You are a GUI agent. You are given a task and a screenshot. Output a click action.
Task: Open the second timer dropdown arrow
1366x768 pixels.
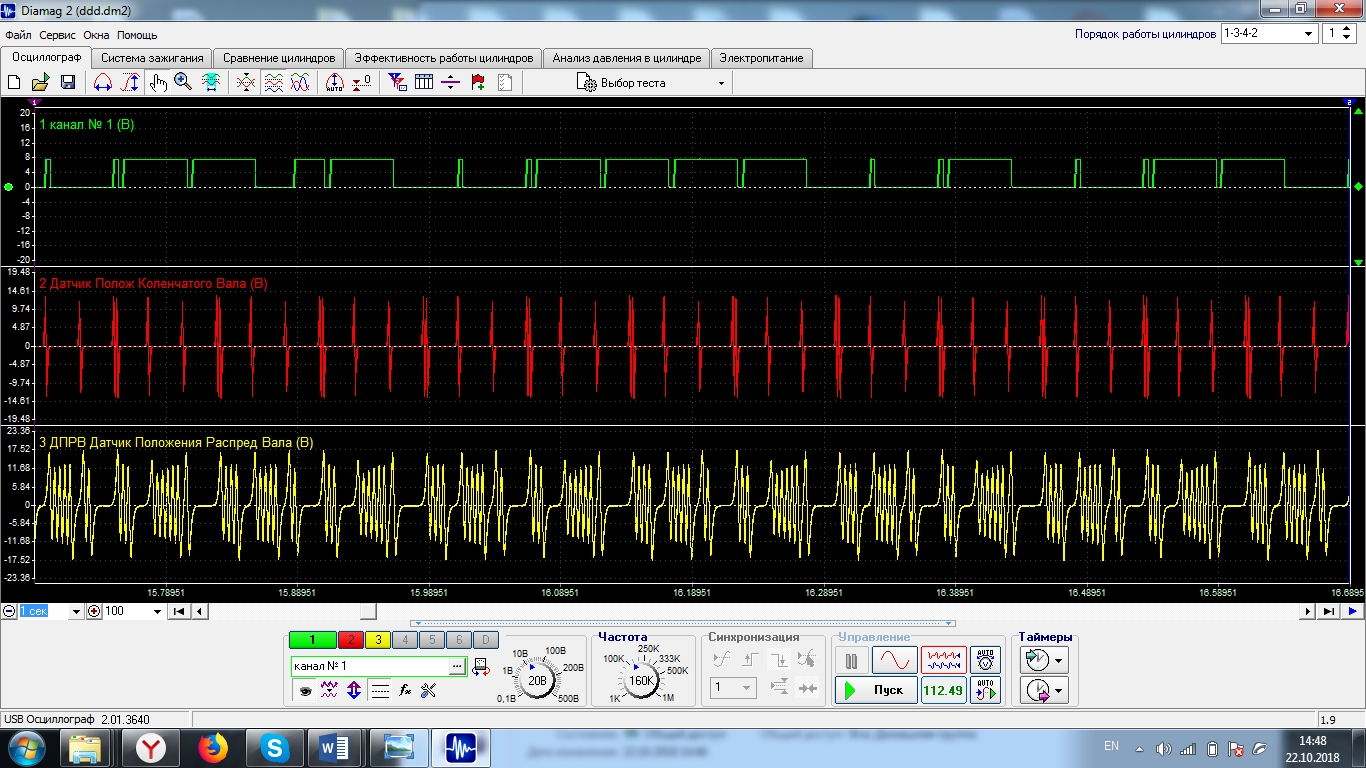pos(1059,690)
